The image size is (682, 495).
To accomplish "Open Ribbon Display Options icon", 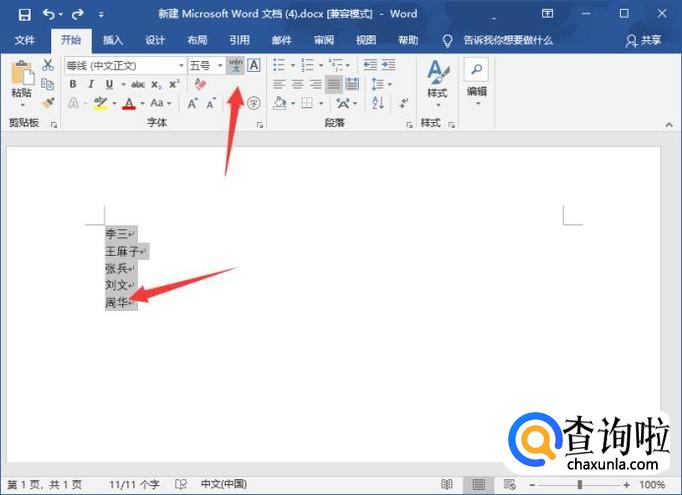I will point(547,14).
